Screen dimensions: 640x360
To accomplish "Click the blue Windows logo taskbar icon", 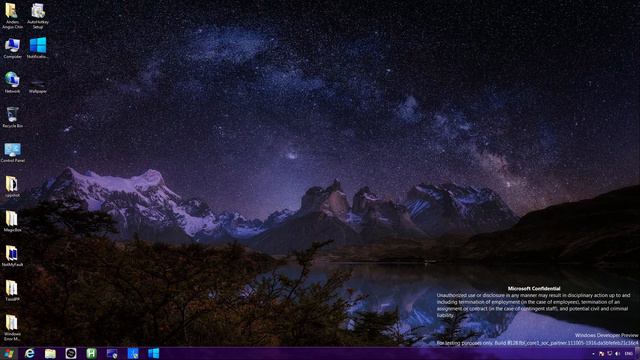I will point(153,353).
